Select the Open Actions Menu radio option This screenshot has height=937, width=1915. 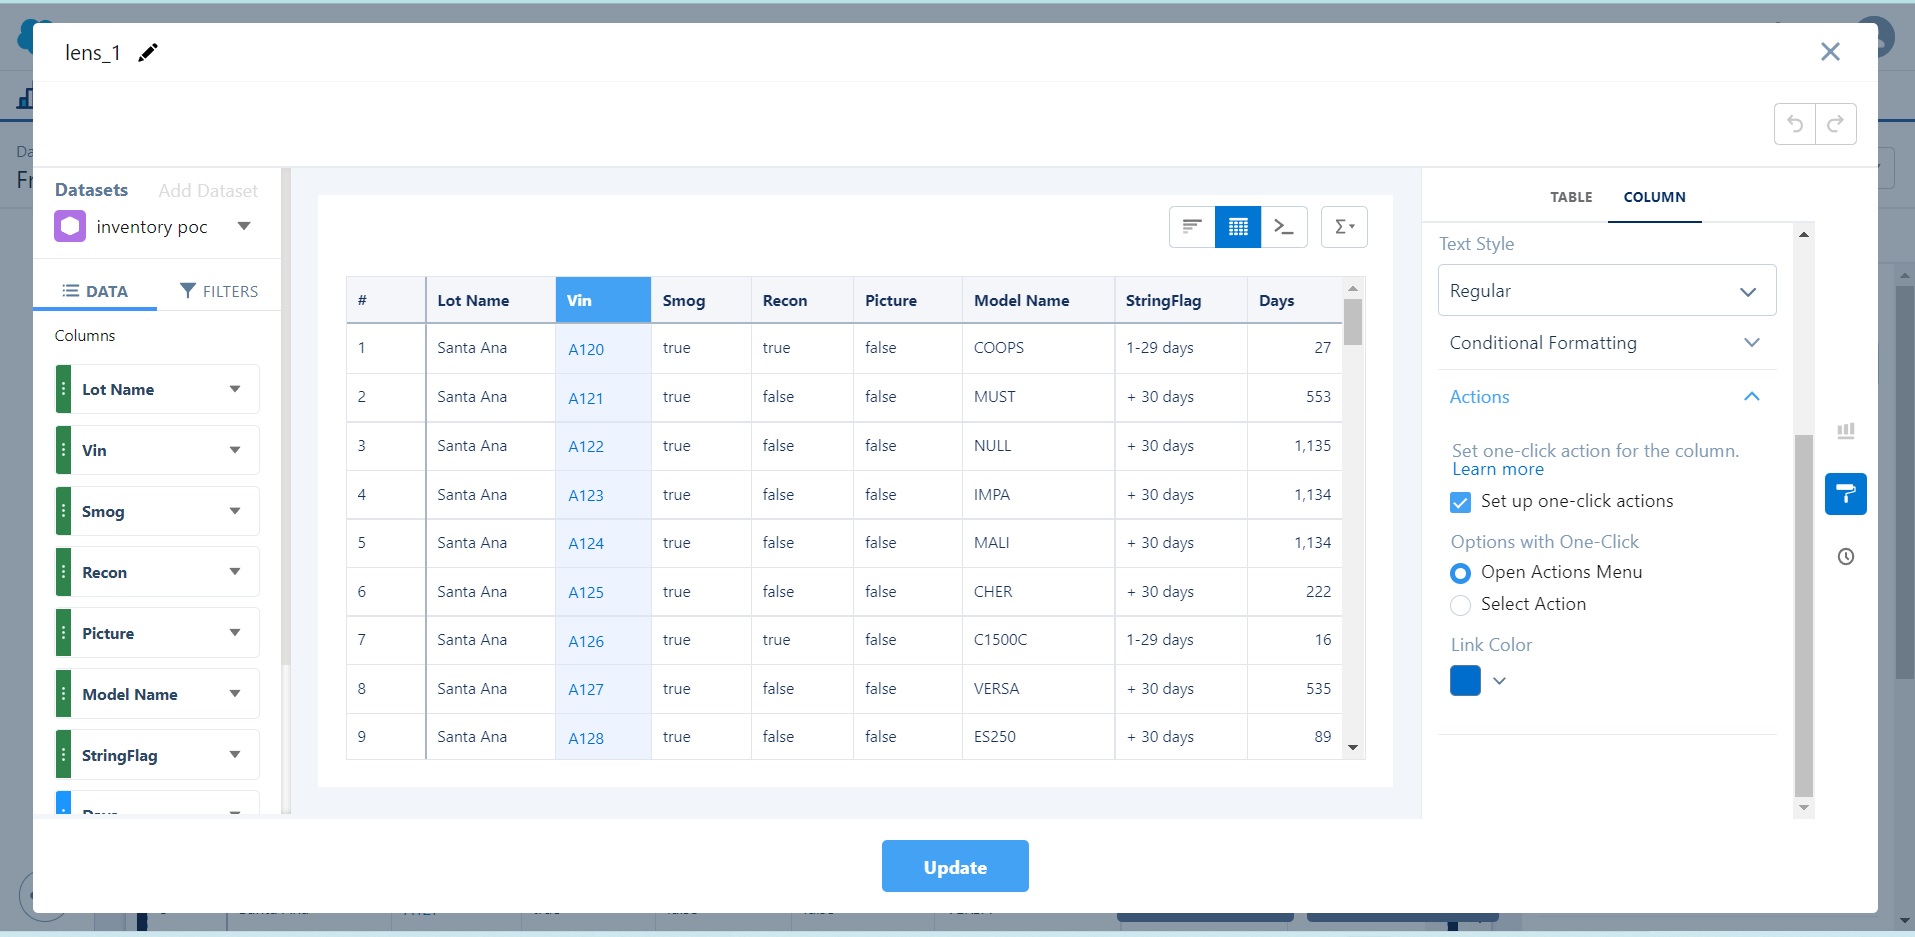click(x=1460, y=573)
